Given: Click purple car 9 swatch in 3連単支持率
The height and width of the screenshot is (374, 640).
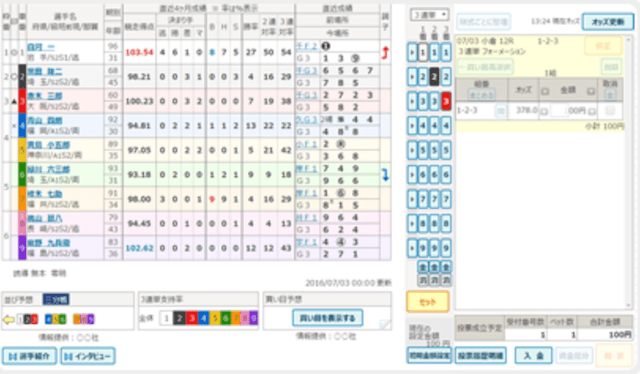Looking at the screenshot, I should pos(254,318).
